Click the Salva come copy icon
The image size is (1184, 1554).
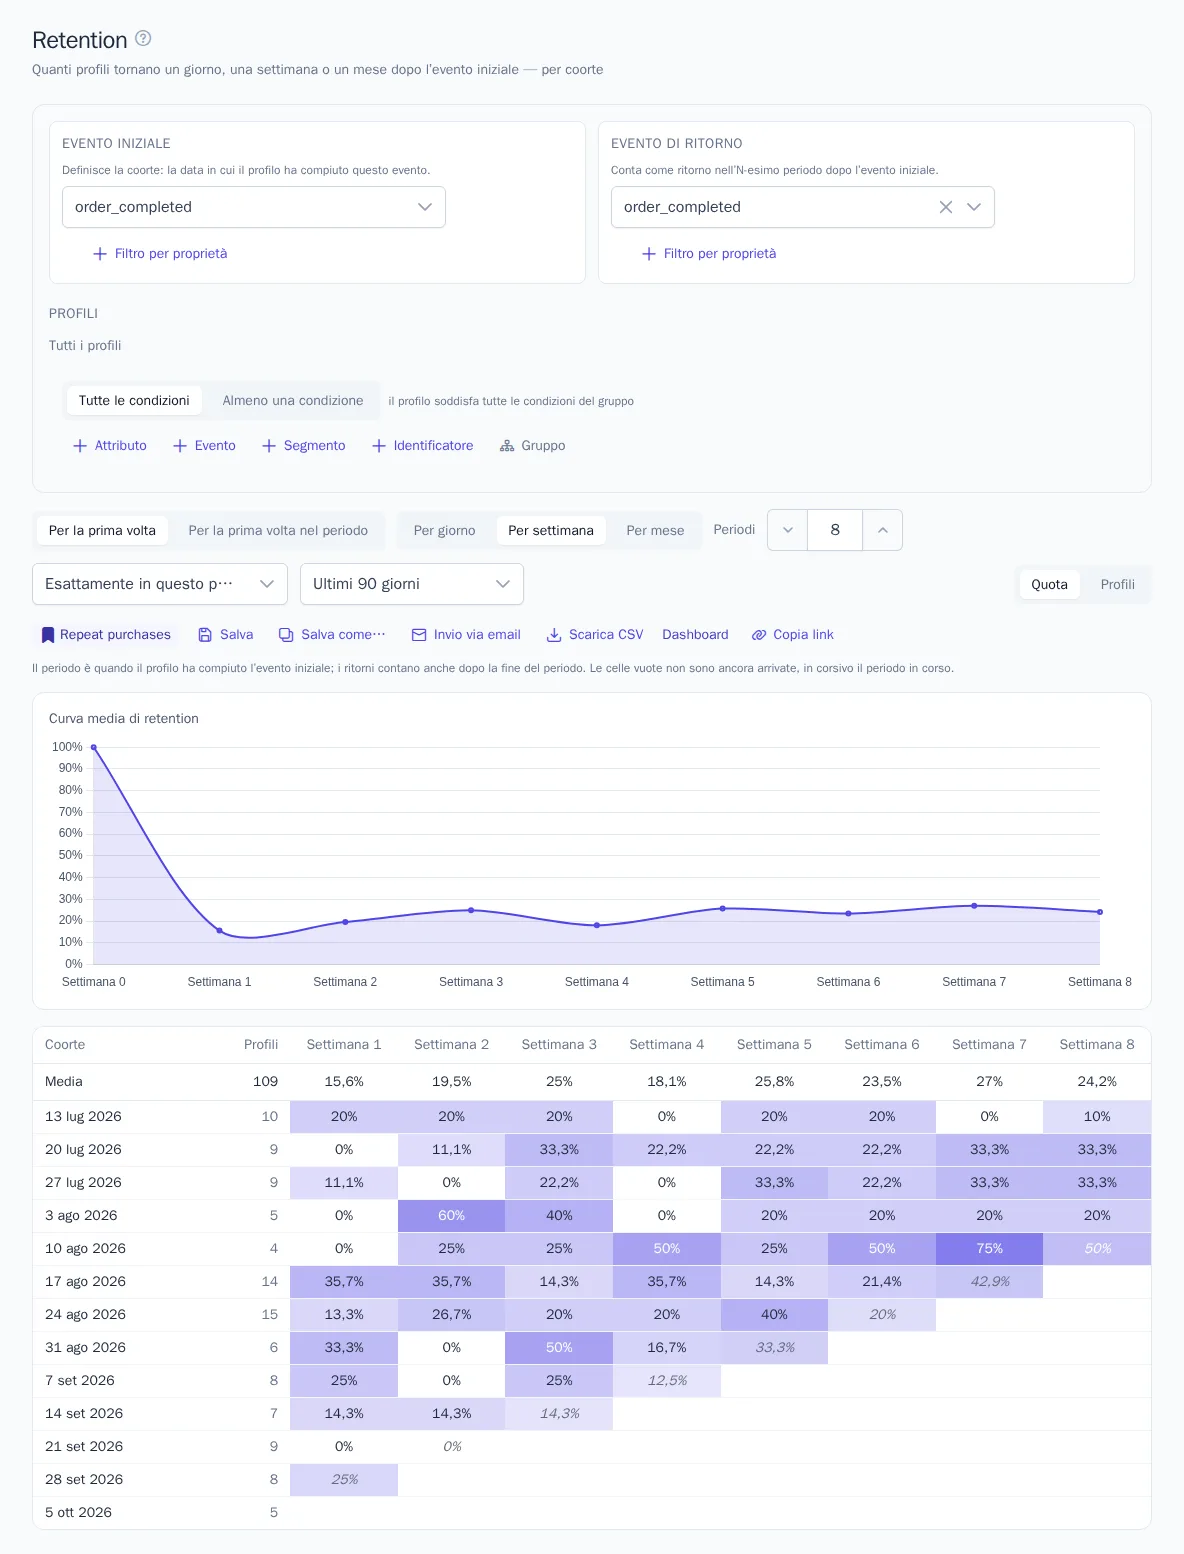click(286, 635)
